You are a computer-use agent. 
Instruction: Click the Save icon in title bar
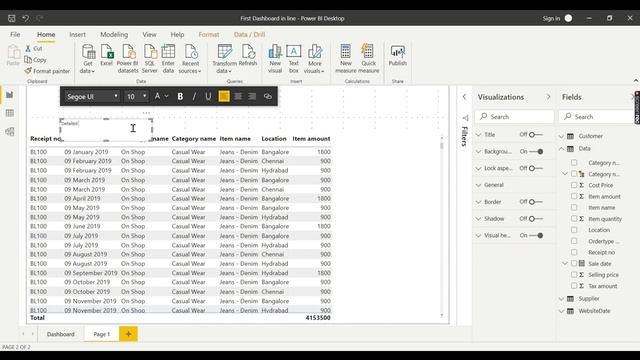[12, 18]
